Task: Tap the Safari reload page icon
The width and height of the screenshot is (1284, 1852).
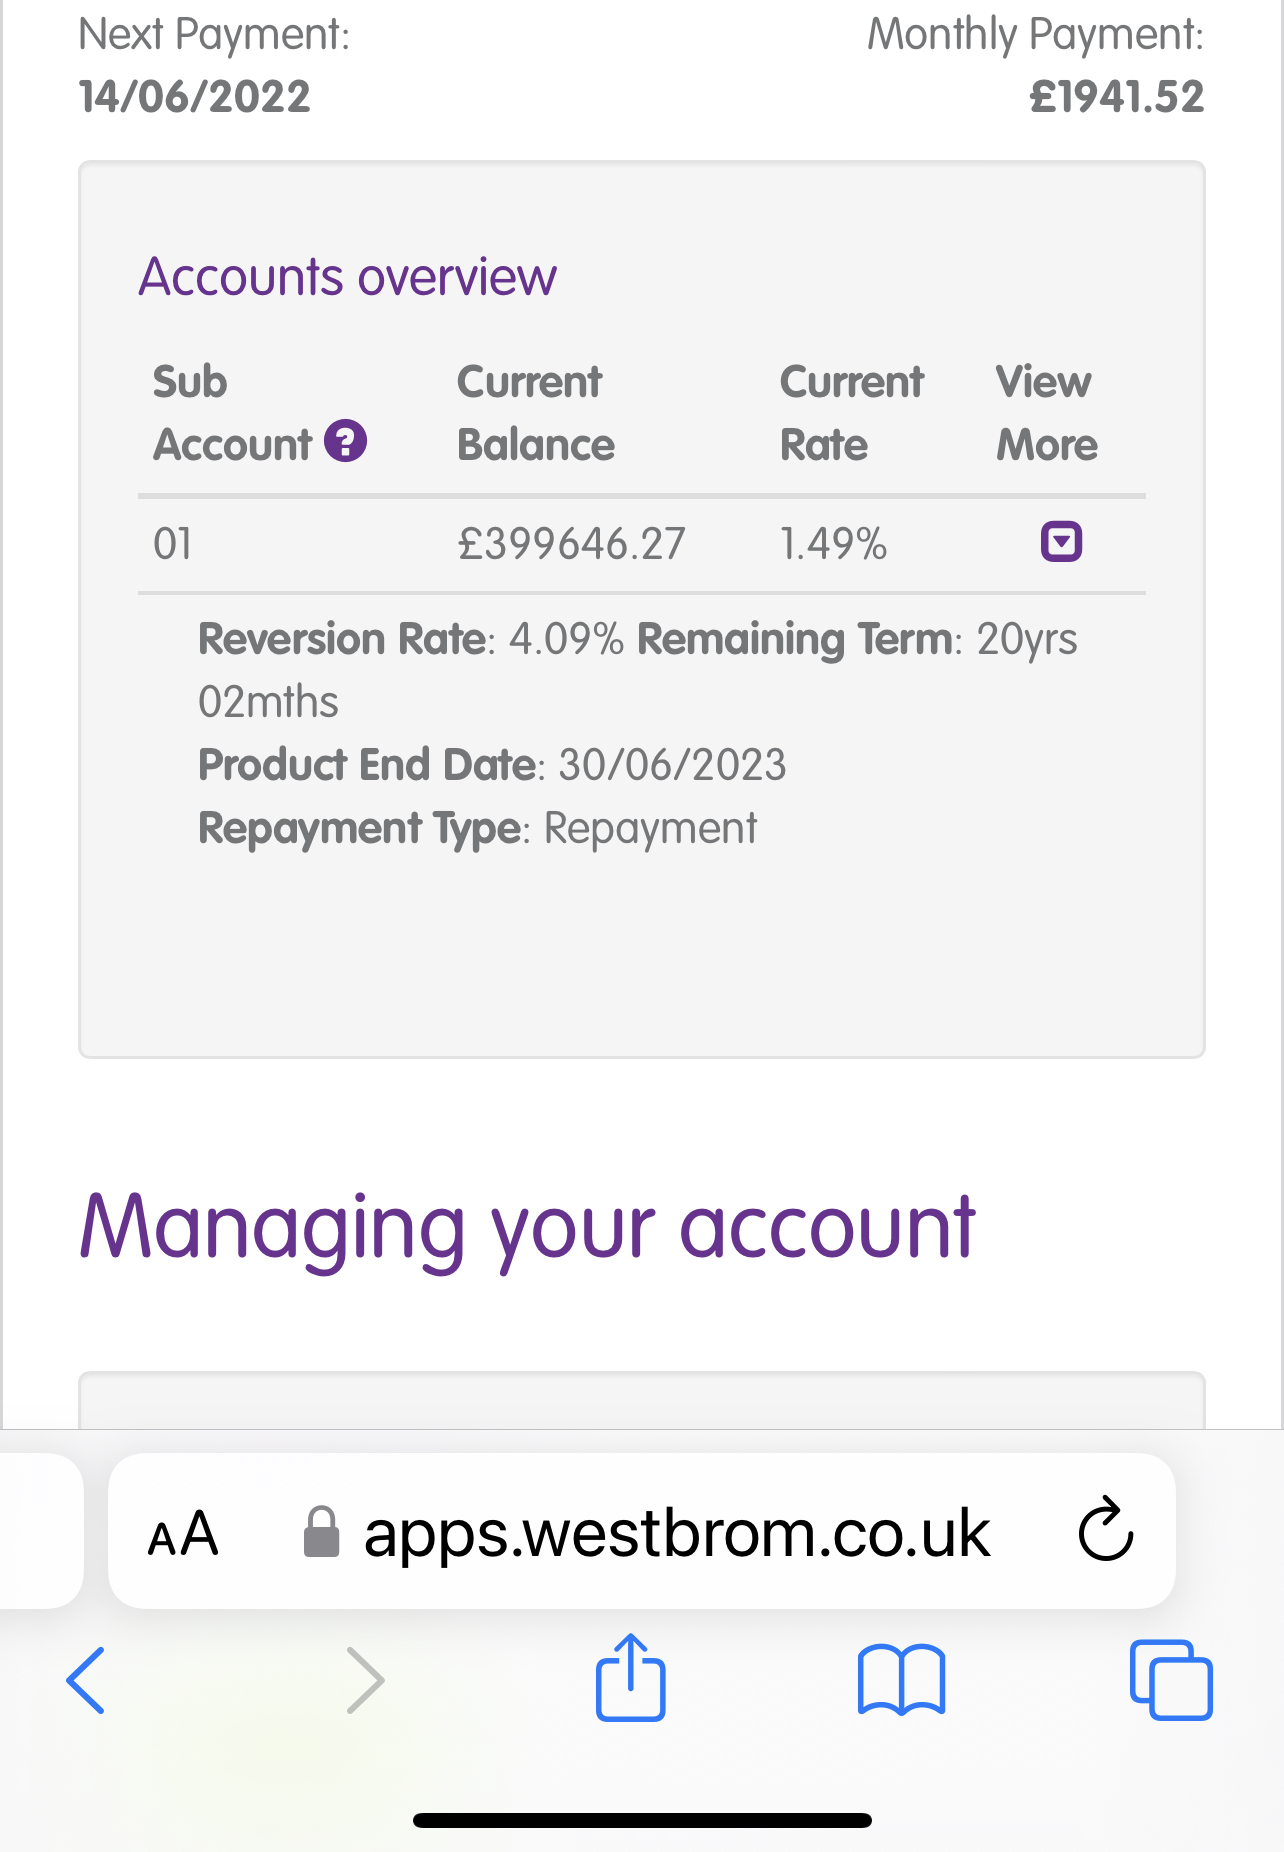Action: [1105, 1530]
